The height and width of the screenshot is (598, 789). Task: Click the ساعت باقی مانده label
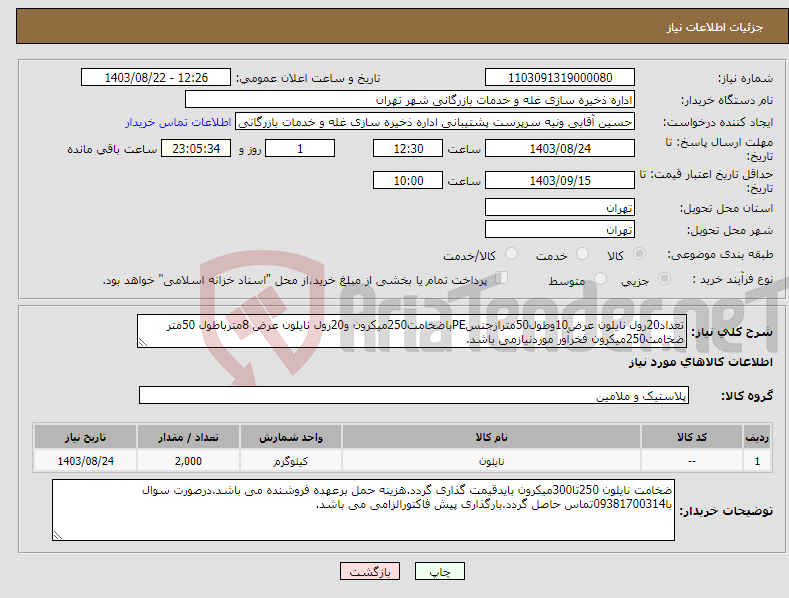click(112, 149)
